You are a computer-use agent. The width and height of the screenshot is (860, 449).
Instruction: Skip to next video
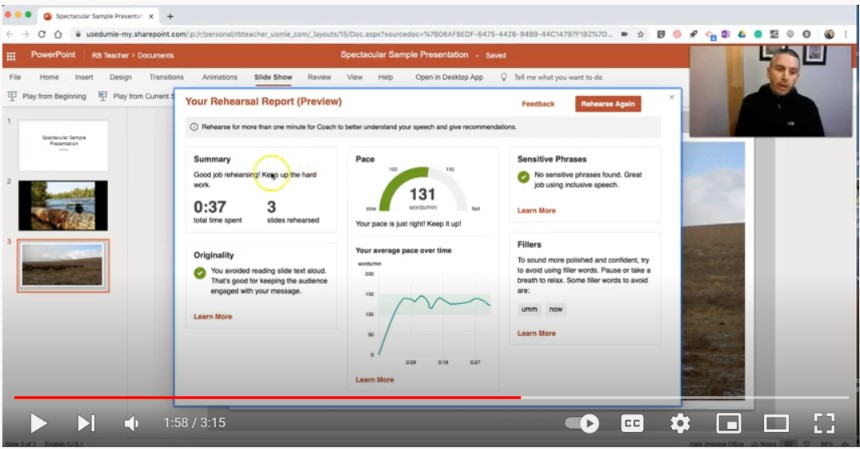[x=86, y=423]
